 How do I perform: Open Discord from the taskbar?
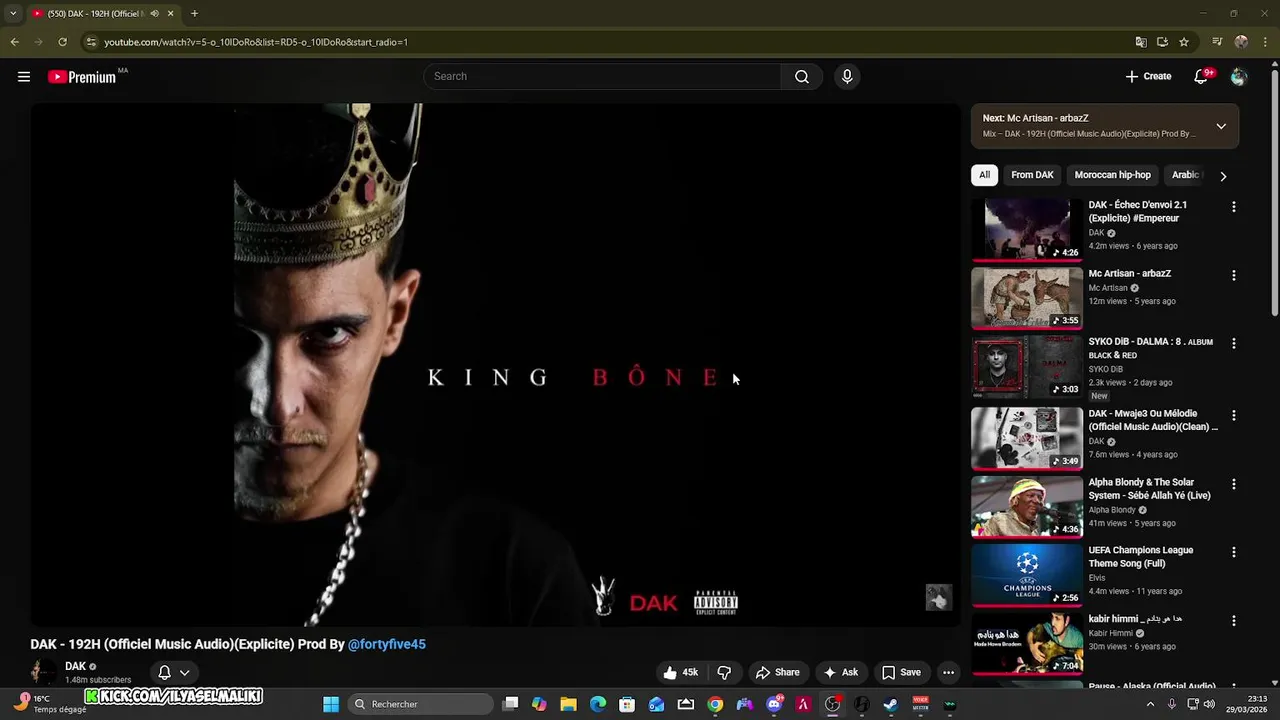(774, 704)
